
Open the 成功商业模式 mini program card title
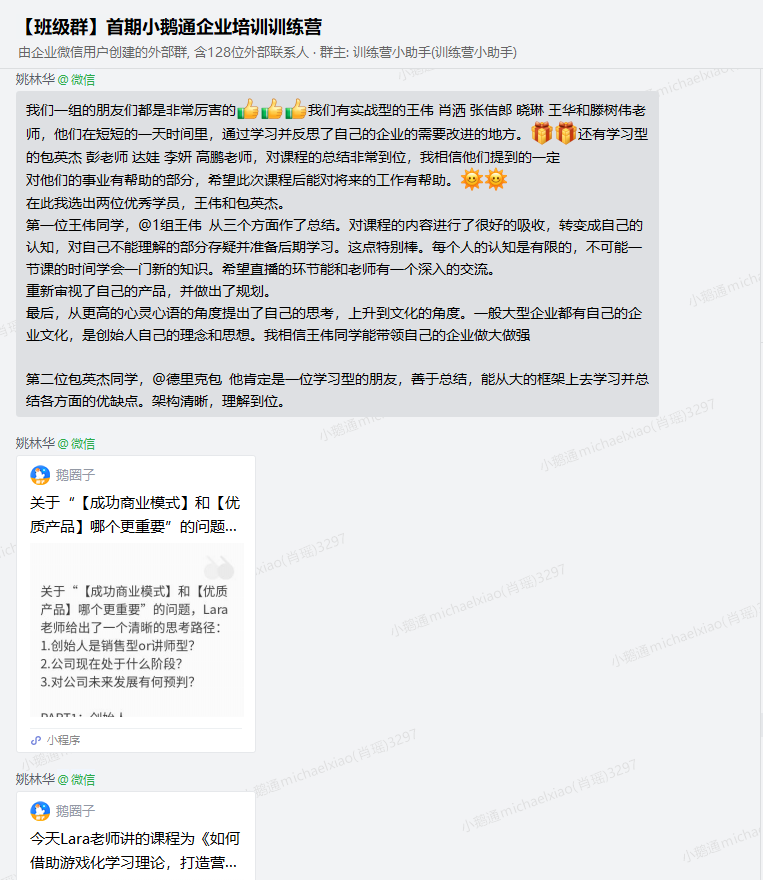tap(135, 514)
